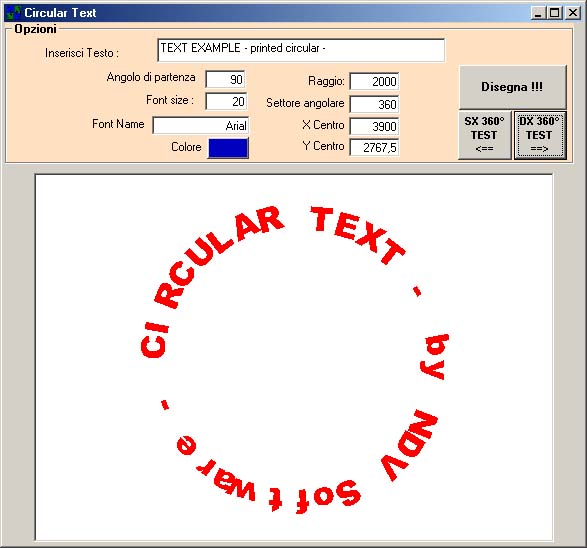Click the Settore angolare field
Viewport: 587px width, 548px height.
click(x=374, y=104)
